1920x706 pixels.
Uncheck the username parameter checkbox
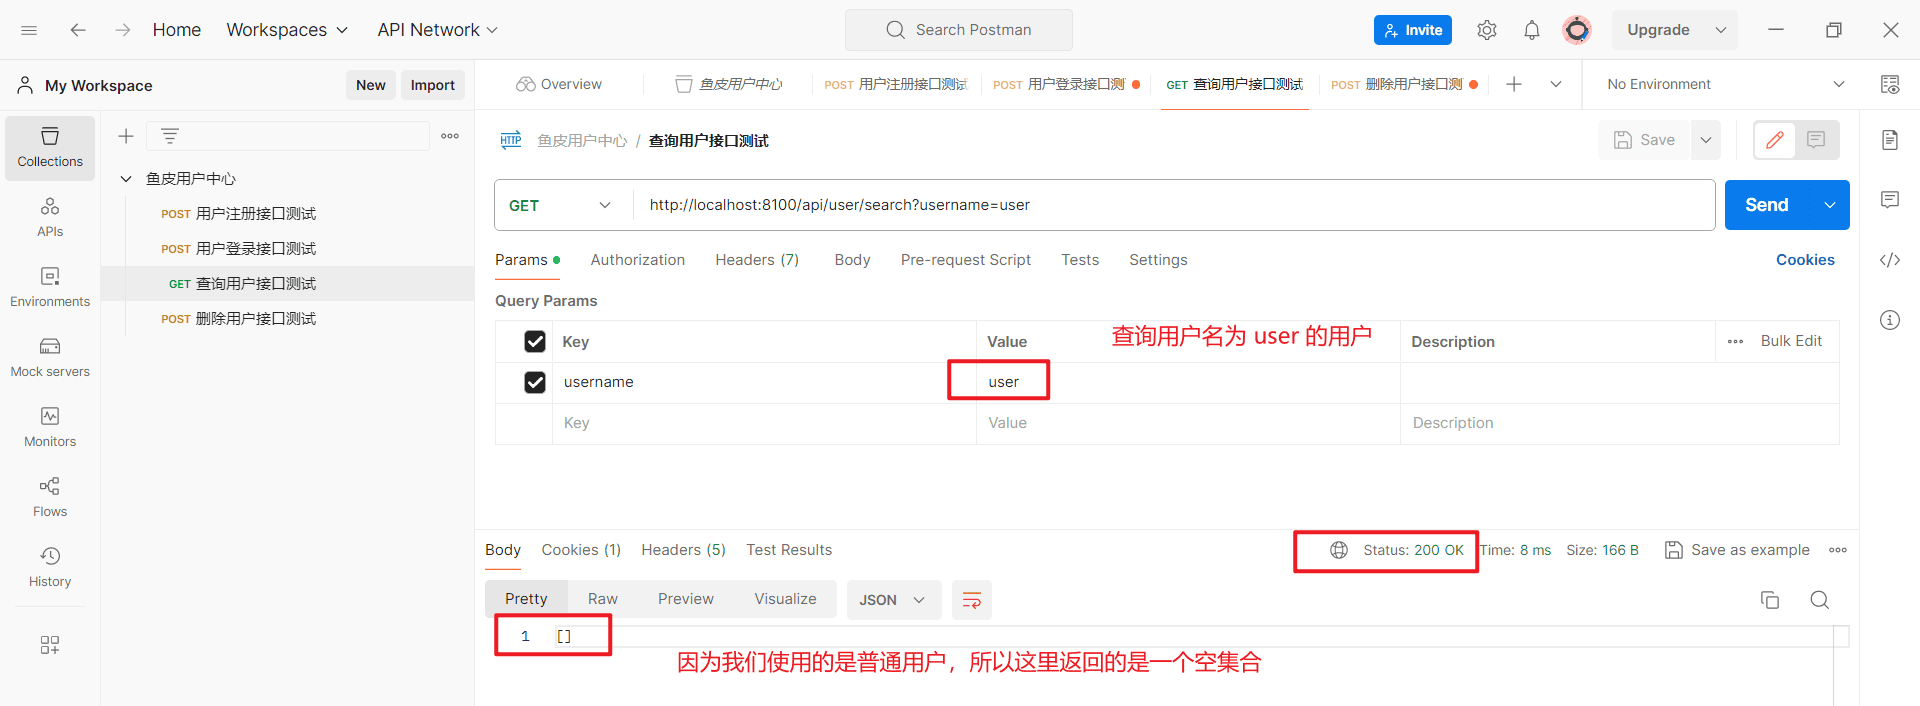(x=535, y=382)
